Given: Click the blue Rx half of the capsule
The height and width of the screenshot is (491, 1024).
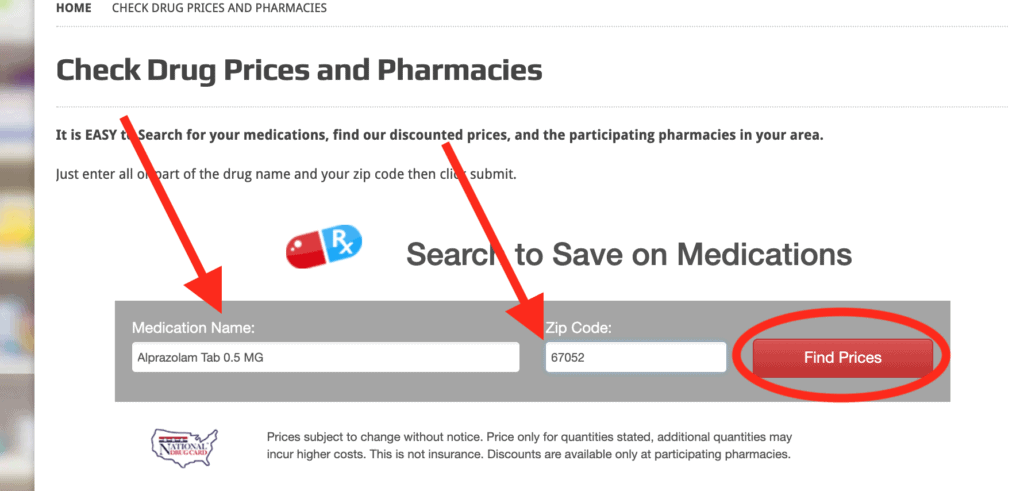Looking at the screenshot, I should (344, 241).
